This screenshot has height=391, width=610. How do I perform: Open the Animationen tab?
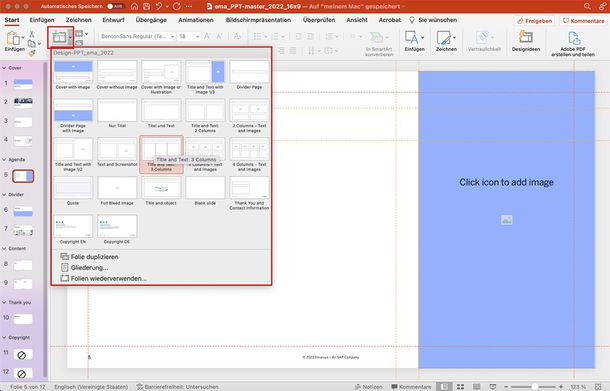coord(196,20)
